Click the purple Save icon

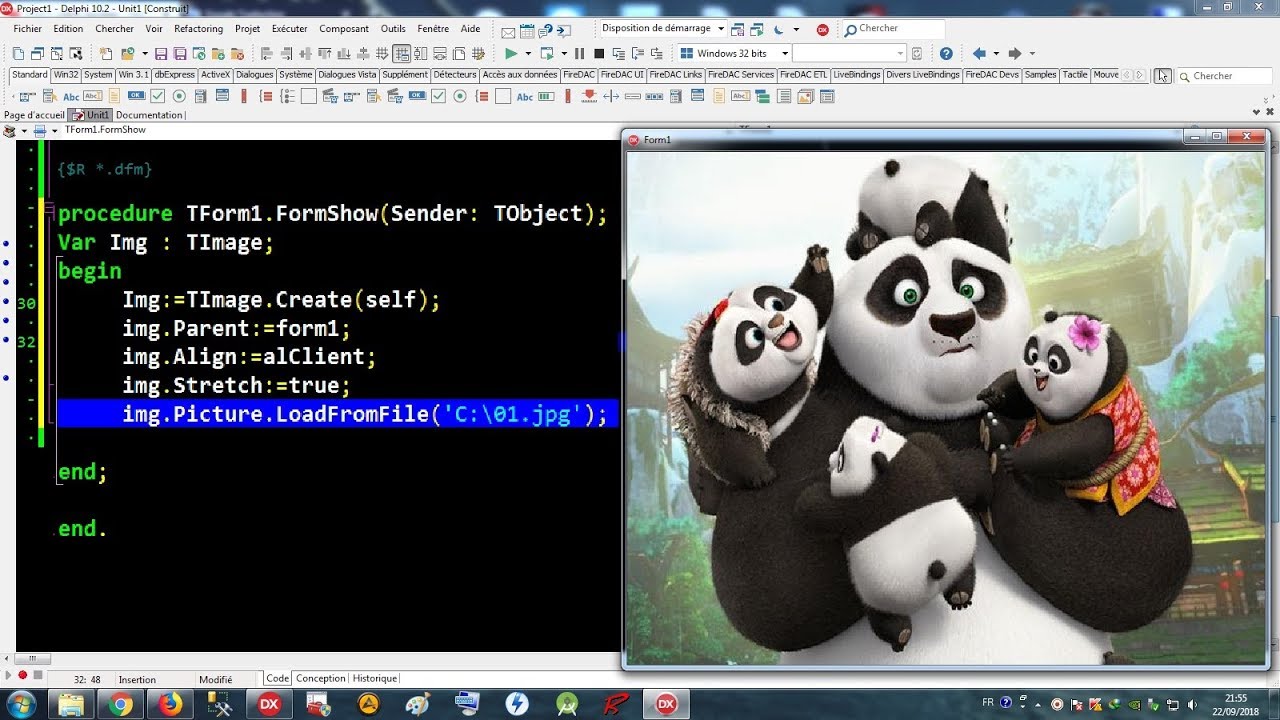[161, 53]
